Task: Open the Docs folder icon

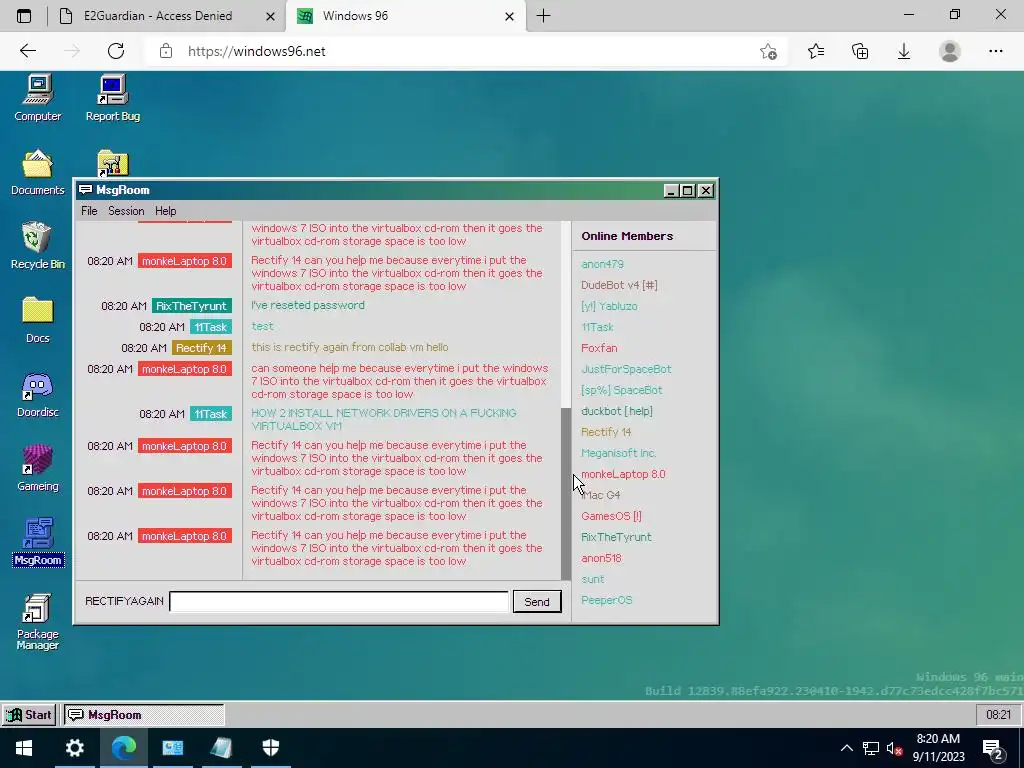Action: tap(37, 320)
